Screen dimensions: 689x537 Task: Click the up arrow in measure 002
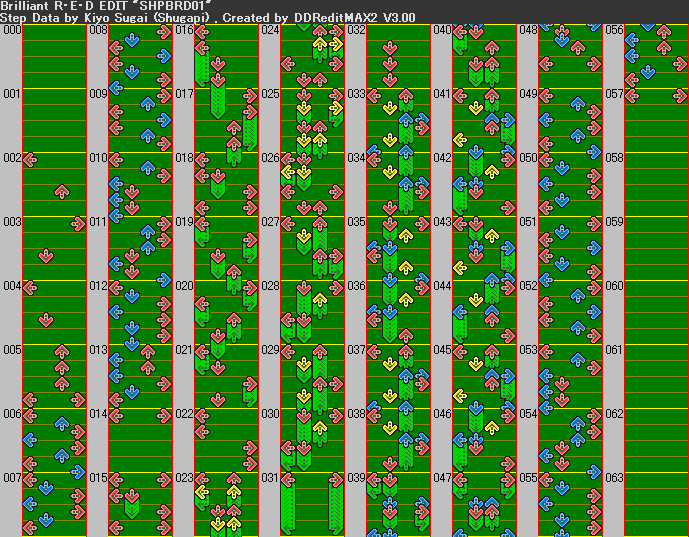(x=62, y=192)
